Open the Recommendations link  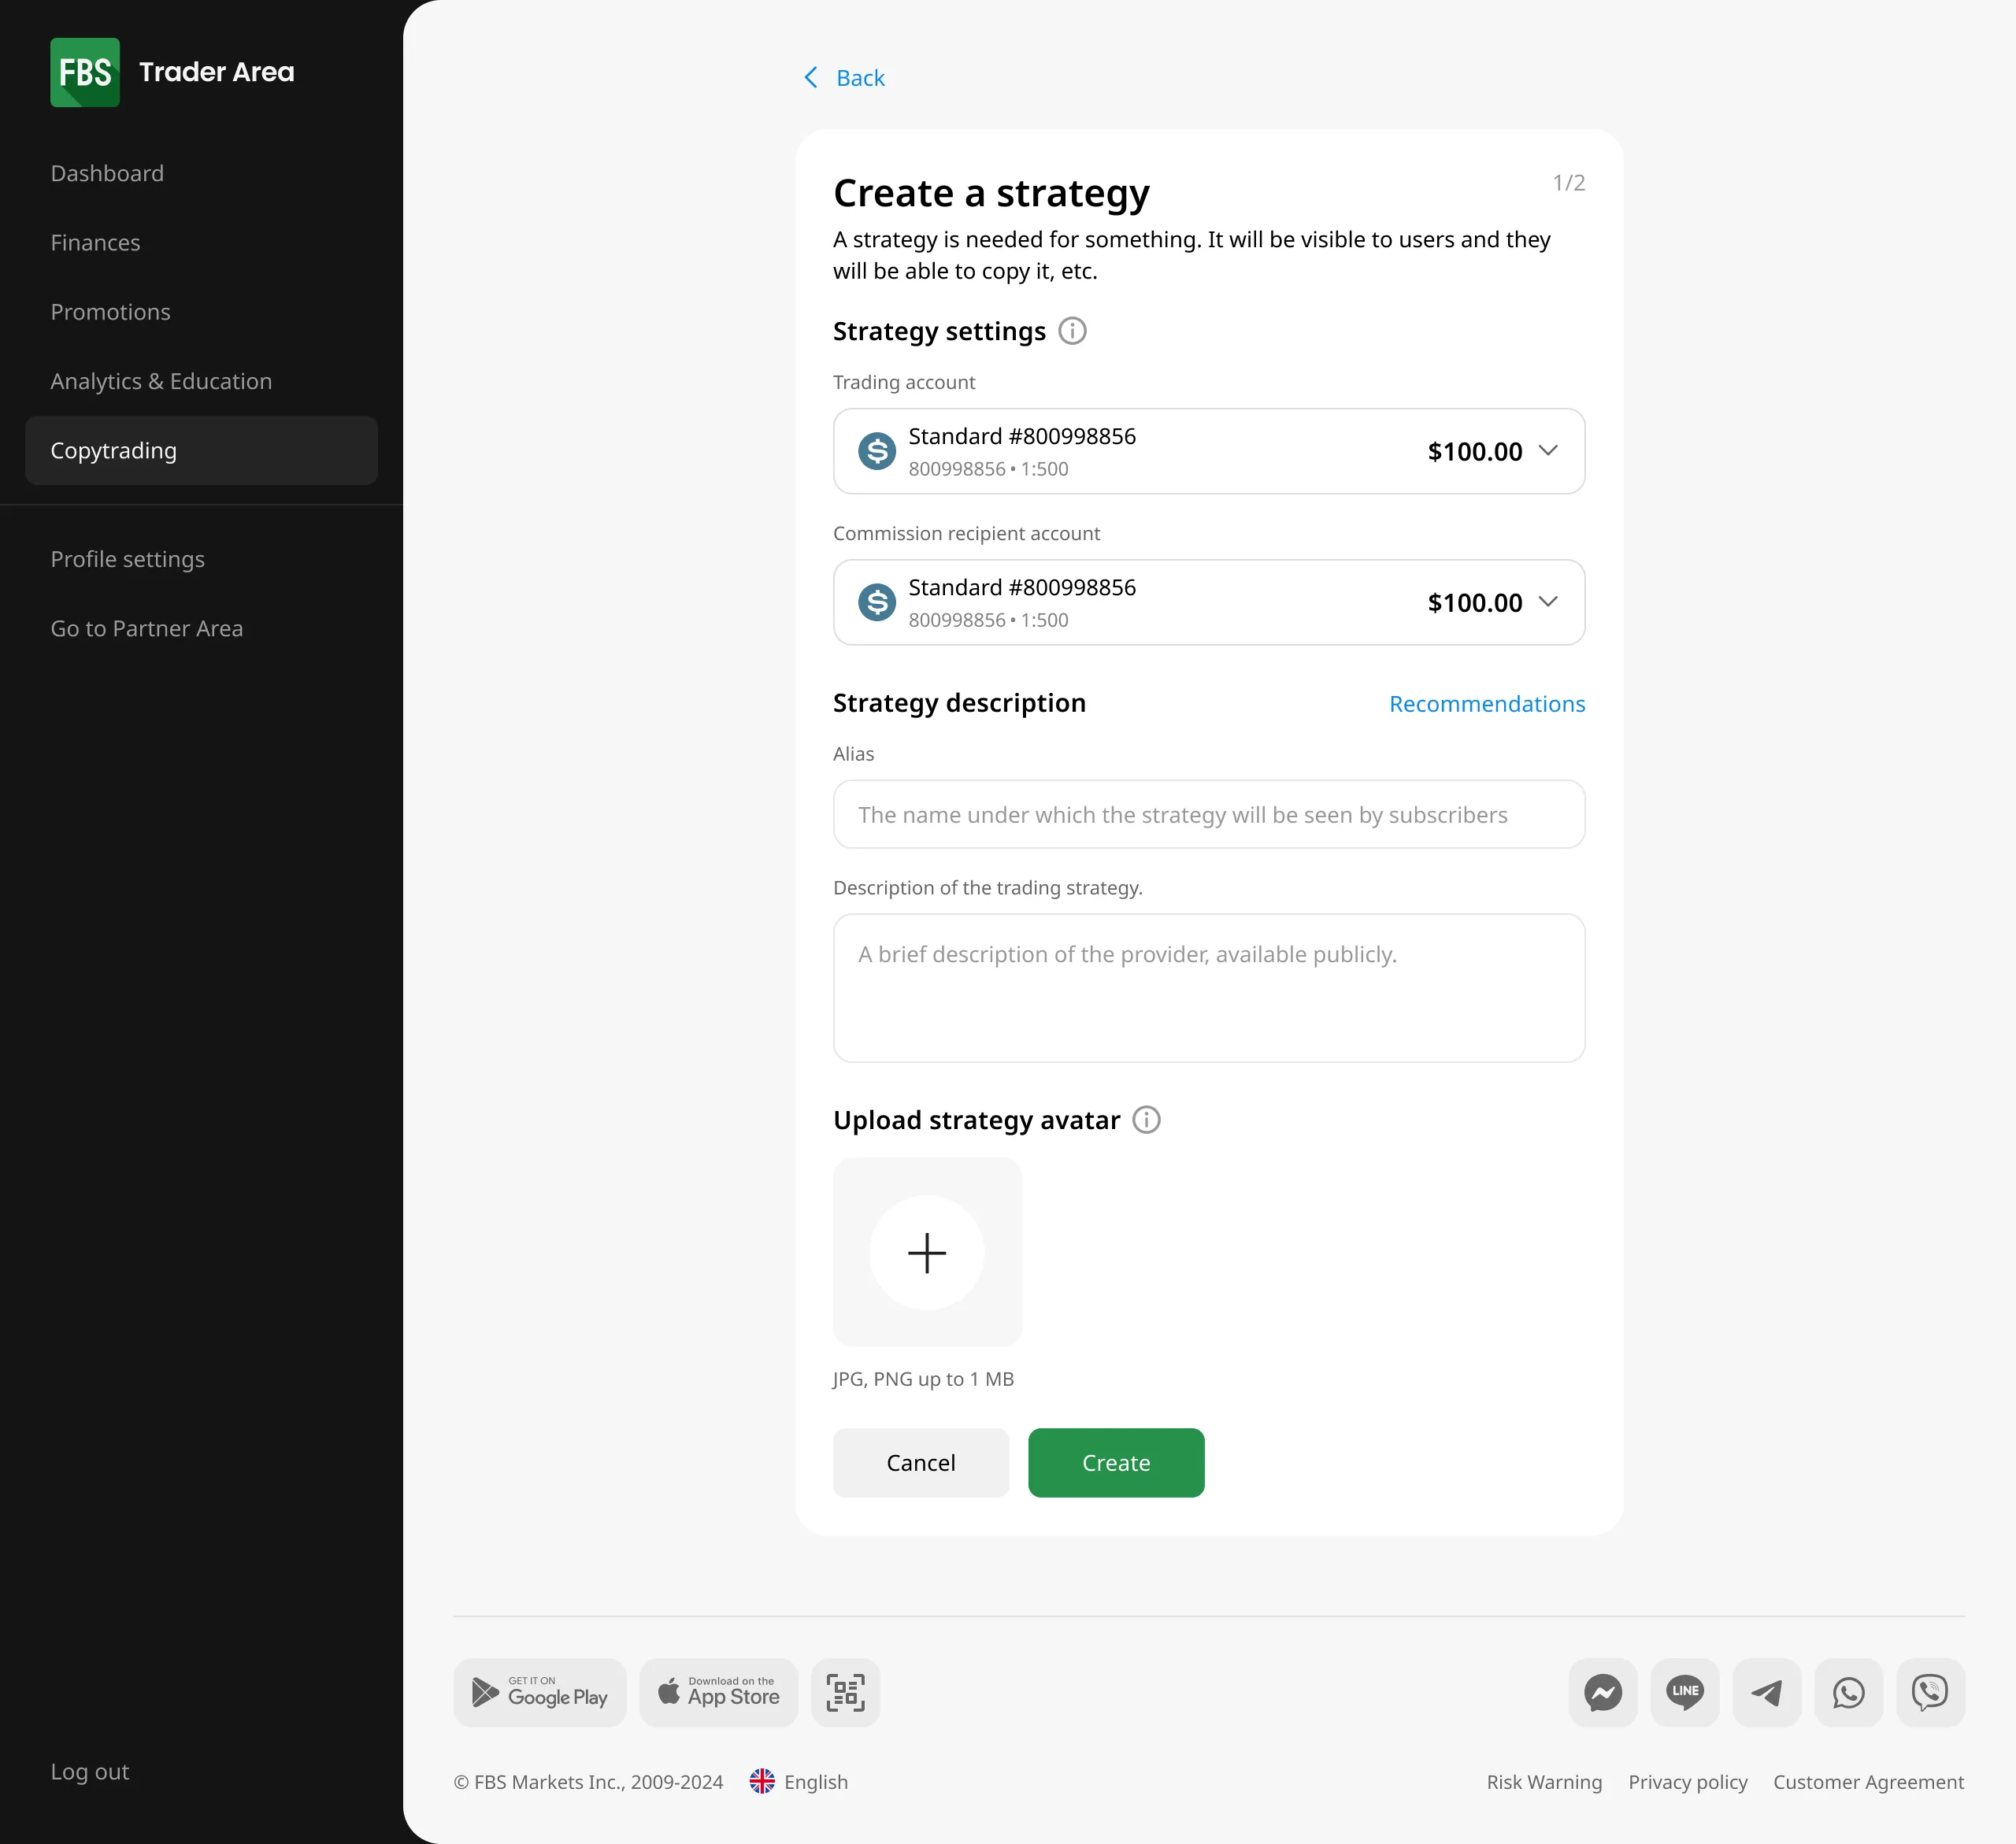click(x=1487, y=704)
